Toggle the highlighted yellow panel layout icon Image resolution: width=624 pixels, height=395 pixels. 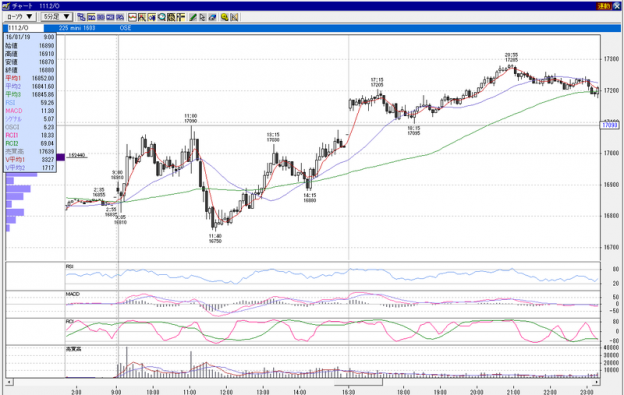[x=91, y=17]
